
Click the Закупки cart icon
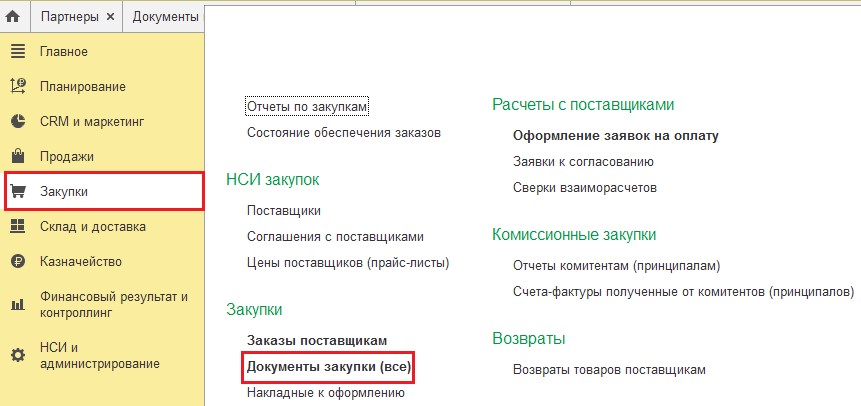coord(18,192)
